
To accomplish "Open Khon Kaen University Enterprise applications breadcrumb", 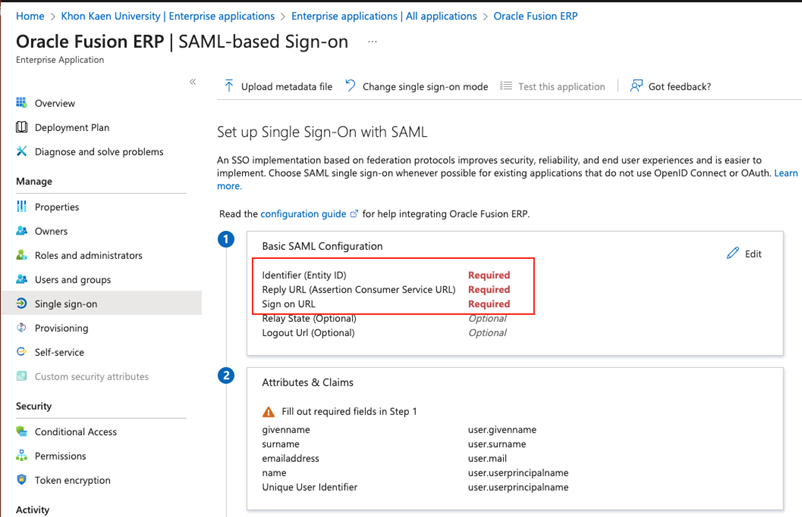I will [168, 16].
